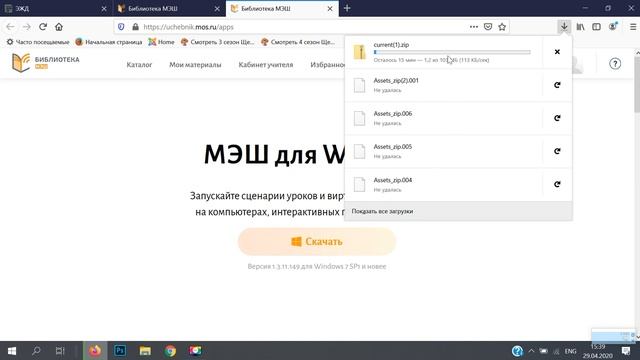Open Chrome from the taskbar
The height and width of the screenshot is (360, 640).
click(170, 351)
